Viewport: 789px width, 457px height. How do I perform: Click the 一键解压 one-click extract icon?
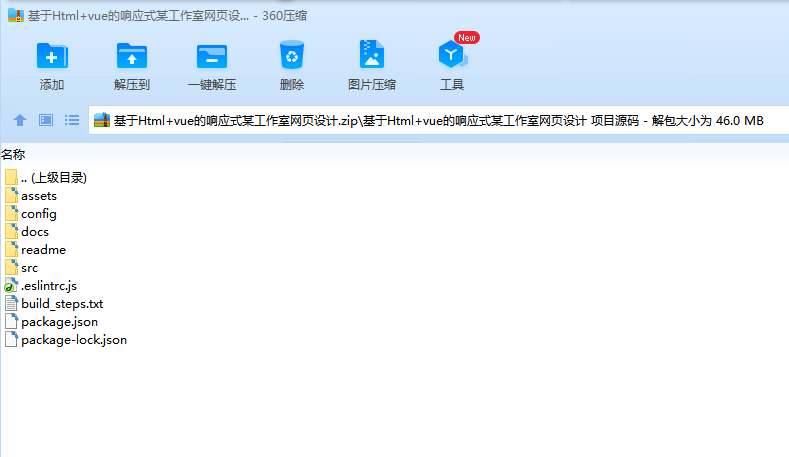tap(212, 55)
